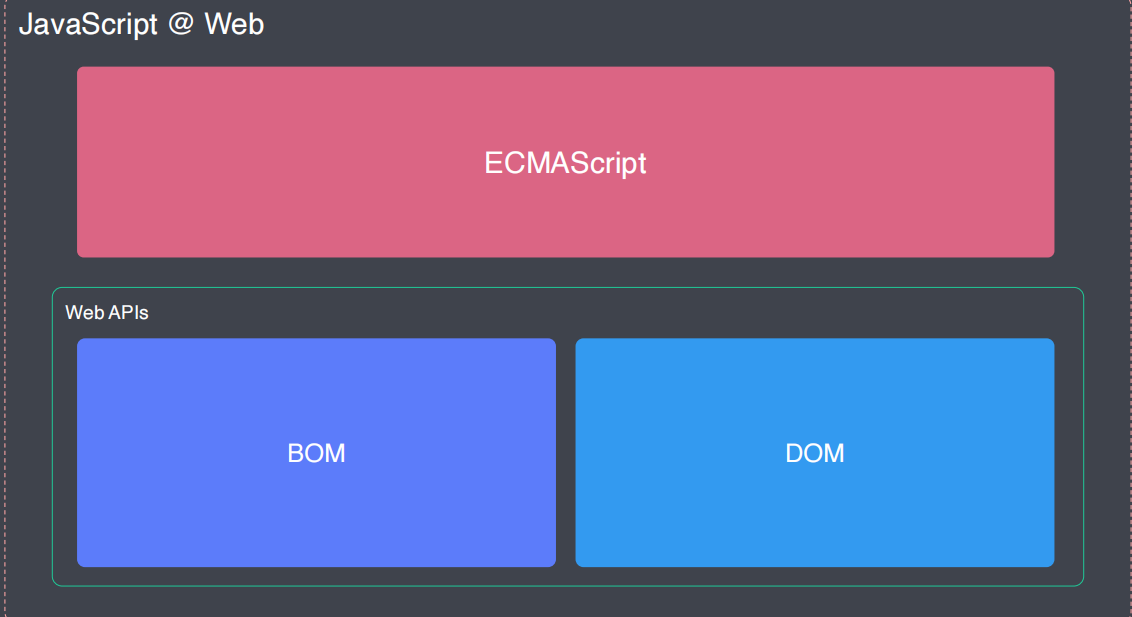Screen dimensions: 1132x617
Task: Click the "@" symbol in the title
Action: point(181,24)
